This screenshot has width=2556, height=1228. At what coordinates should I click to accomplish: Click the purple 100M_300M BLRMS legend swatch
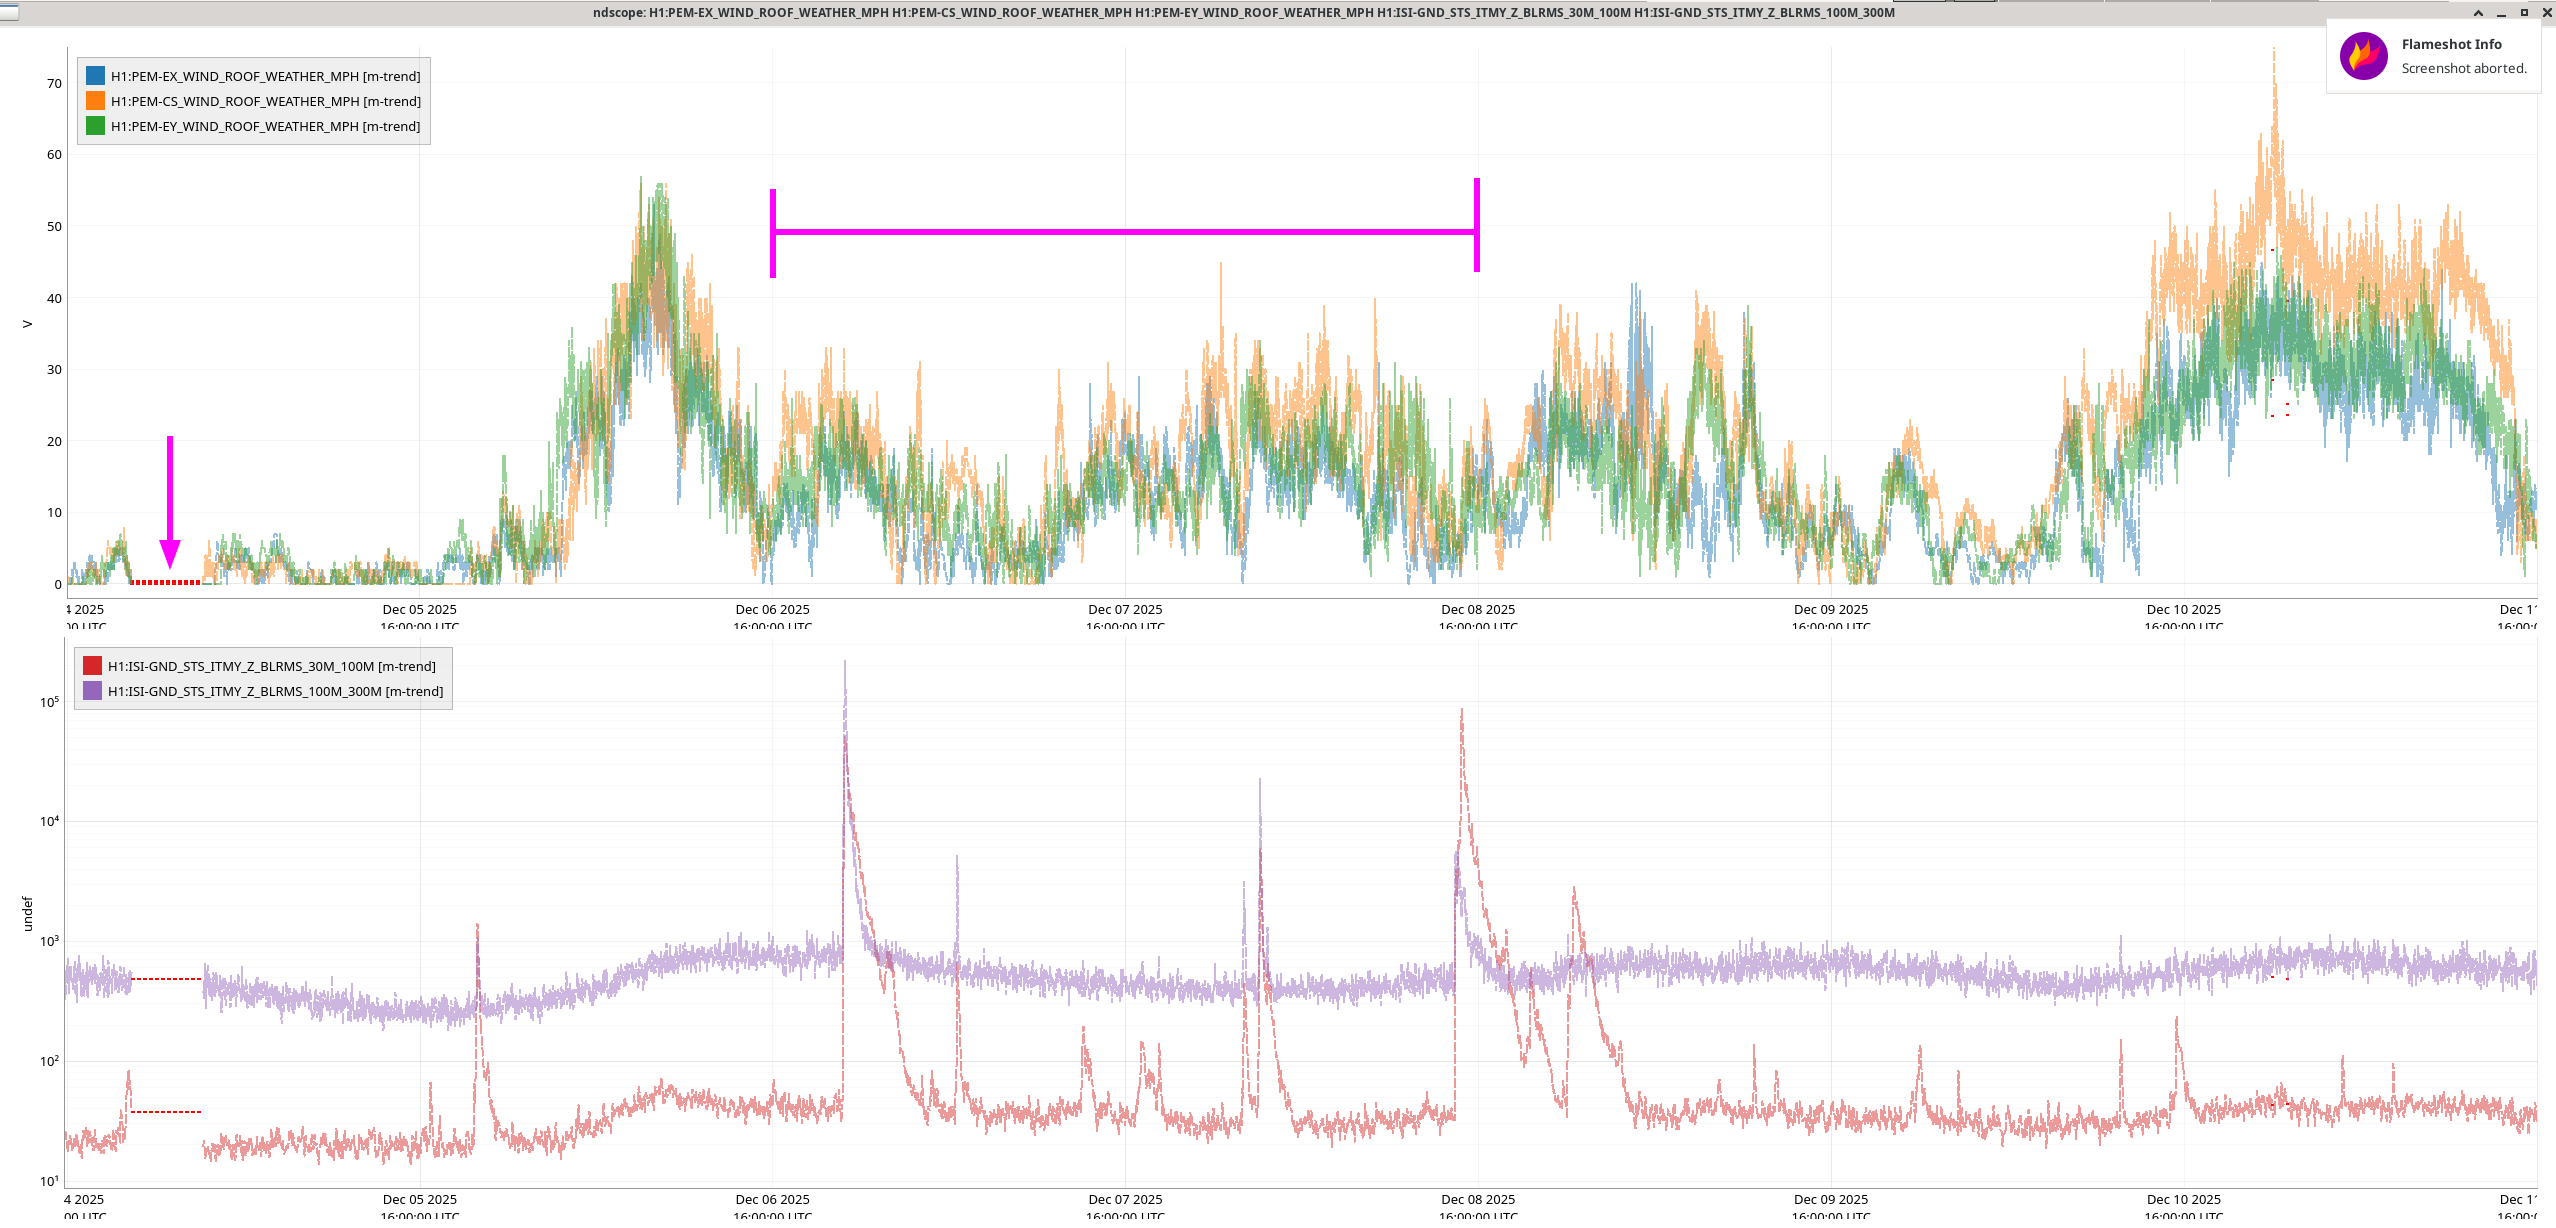92,691
